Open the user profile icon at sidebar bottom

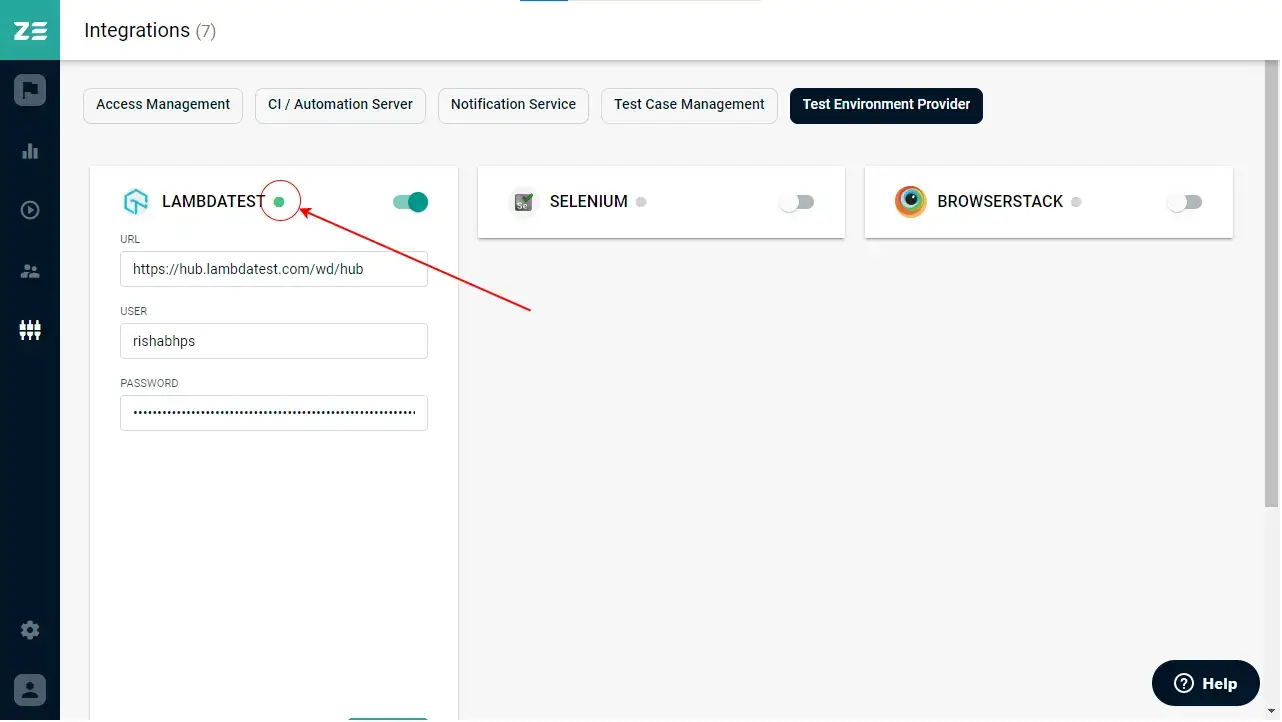(30, 689)
